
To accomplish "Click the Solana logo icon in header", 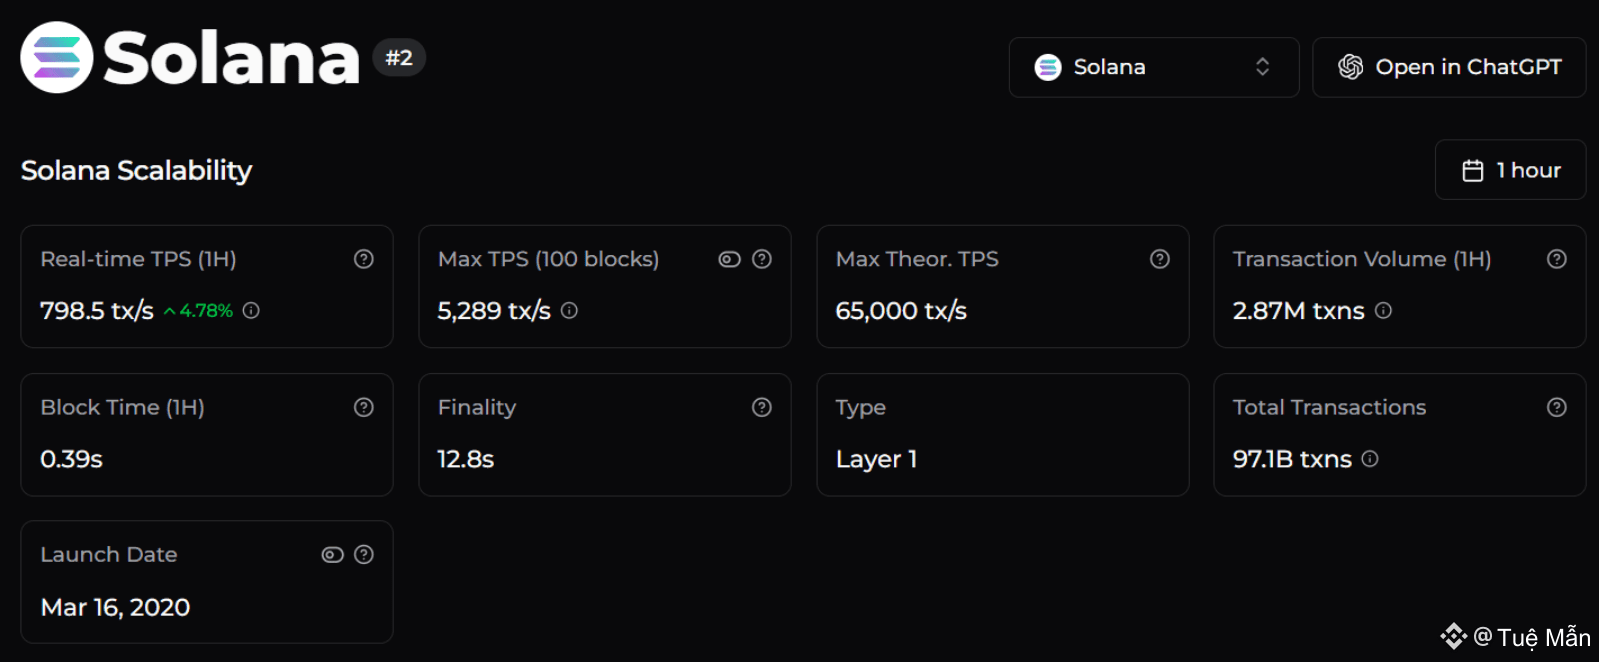I will [x=57, y=57].
